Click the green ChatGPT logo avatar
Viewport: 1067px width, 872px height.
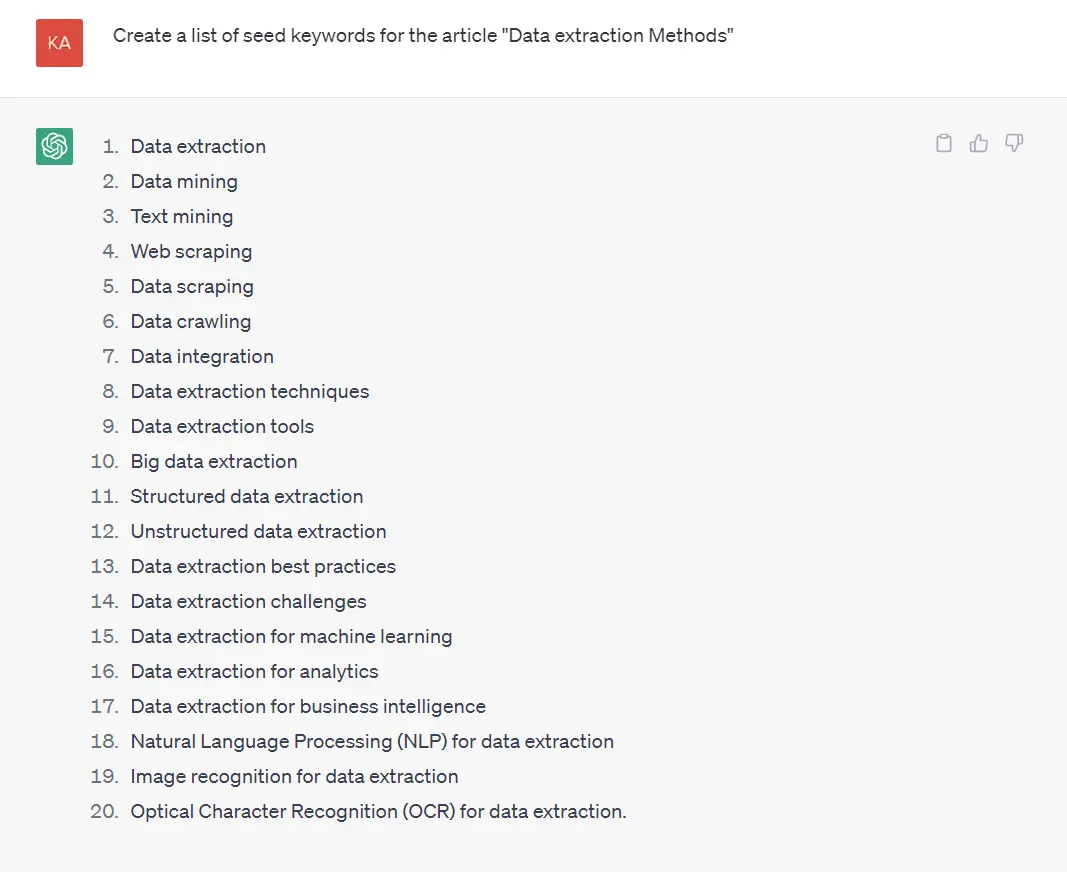(54, 146)
